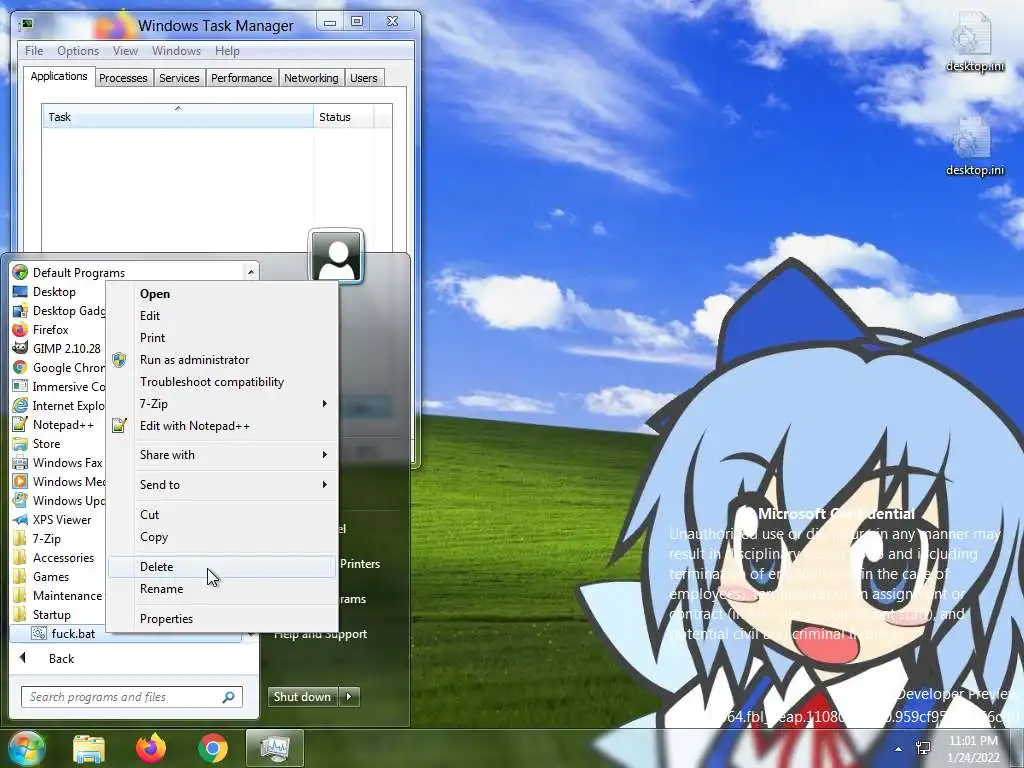
Task: Open XPS Viewer from programs list
Action: point(52,519)
